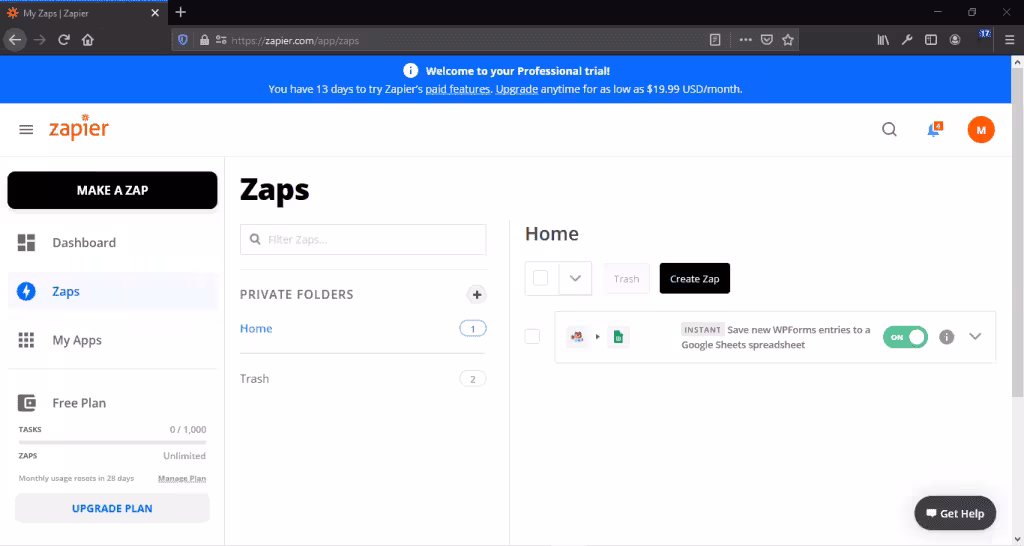Click the UPGRADE PLAN button
The width and height of the screenshot is (1024, 546).
click(112, 508)
